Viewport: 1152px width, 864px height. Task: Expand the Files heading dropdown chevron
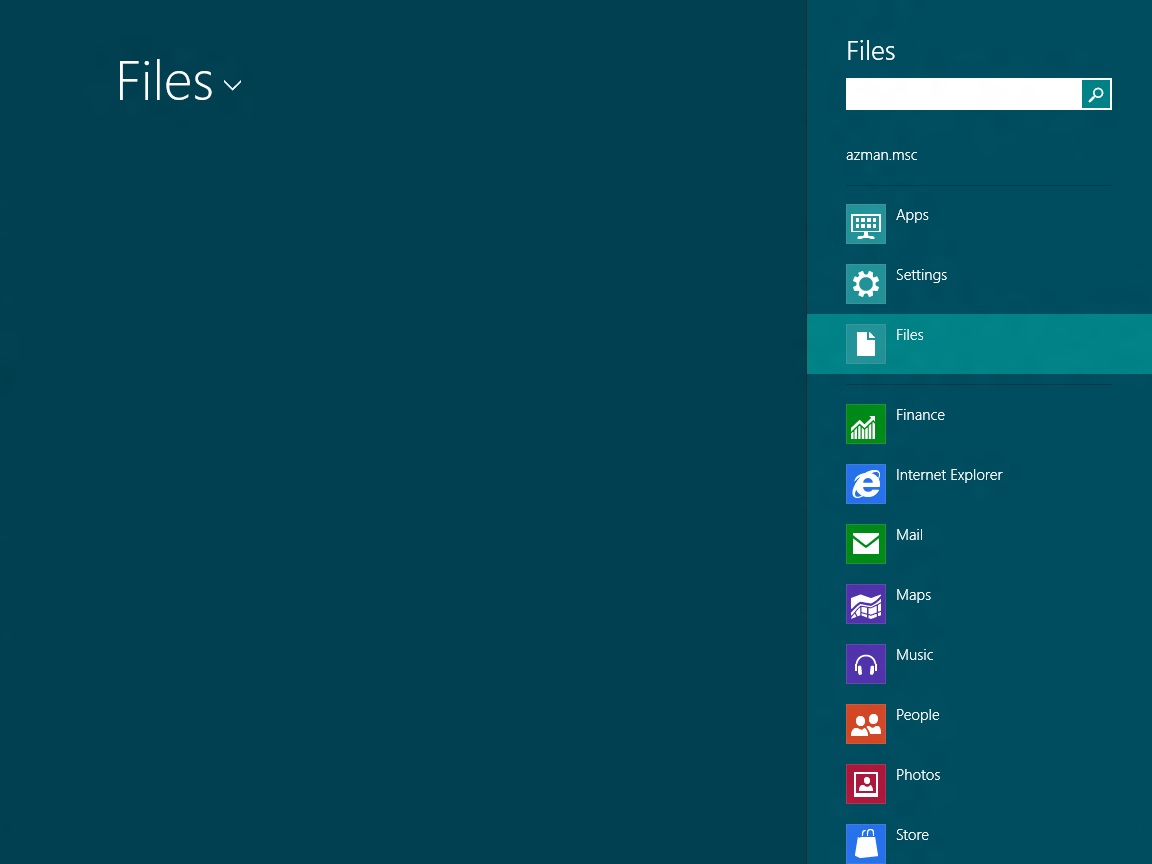232,85
